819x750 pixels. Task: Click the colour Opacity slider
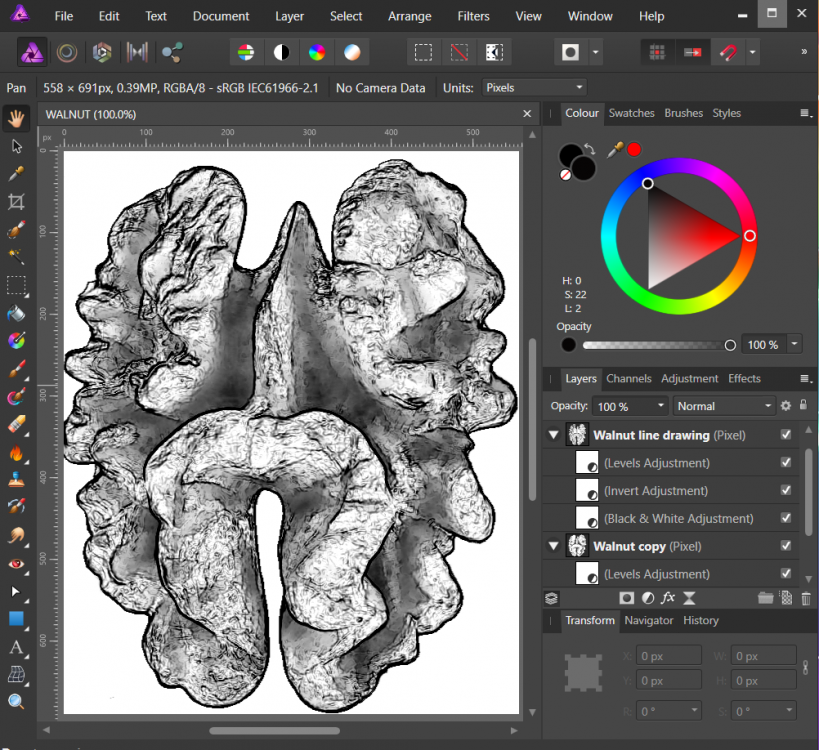pos(656,345)
